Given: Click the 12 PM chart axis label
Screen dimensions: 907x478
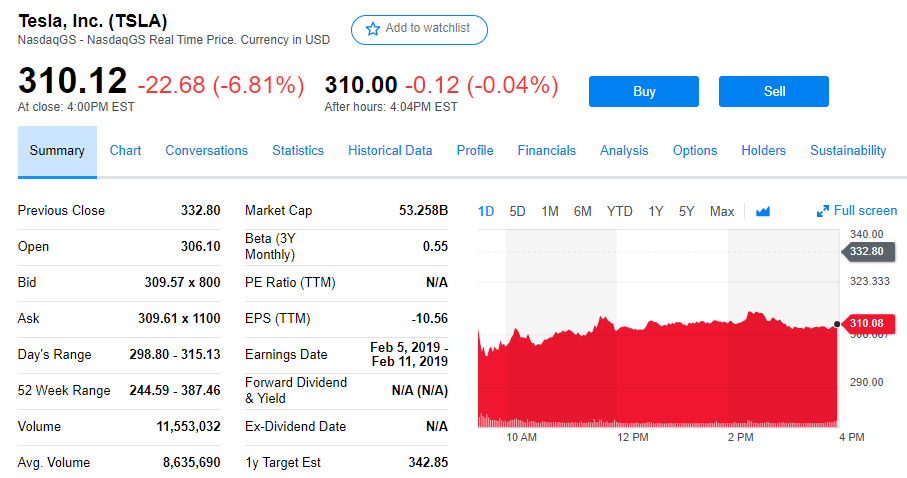Looking at the screenshot, I should [x=633, y=437].
